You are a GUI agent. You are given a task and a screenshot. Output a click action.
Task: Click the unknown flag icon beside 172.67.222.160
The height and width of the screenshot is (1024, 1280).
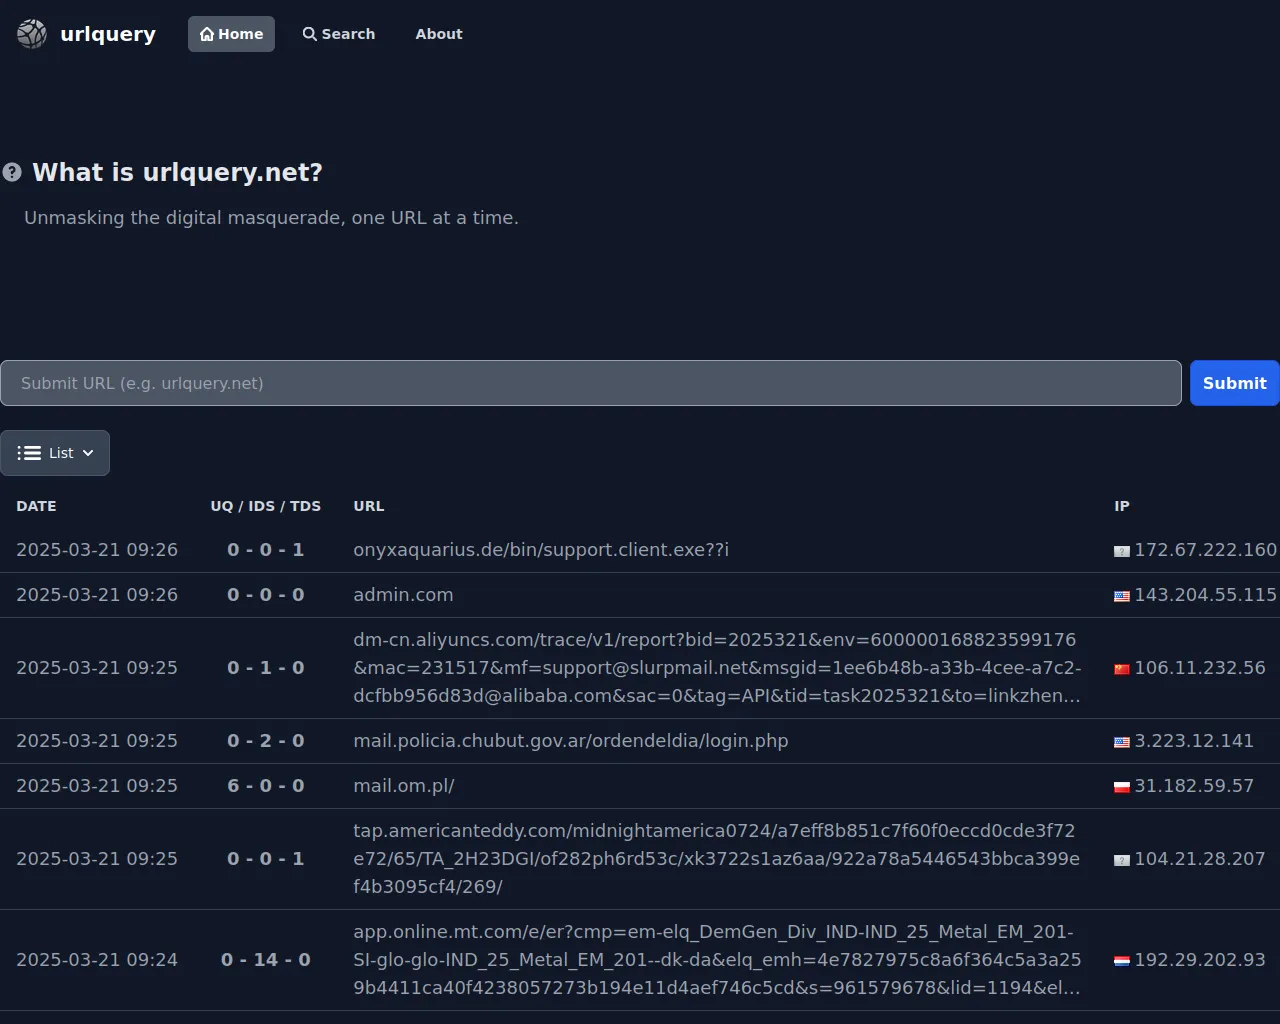pyautogui.click(x=1122, y=551)
